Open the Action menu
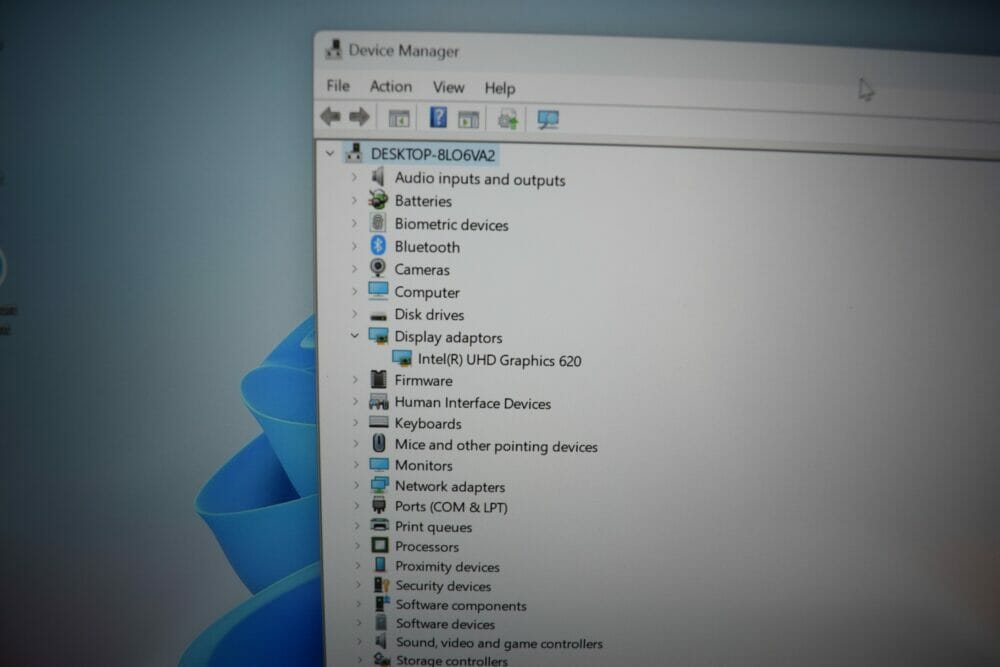 [x=391, y=86]
